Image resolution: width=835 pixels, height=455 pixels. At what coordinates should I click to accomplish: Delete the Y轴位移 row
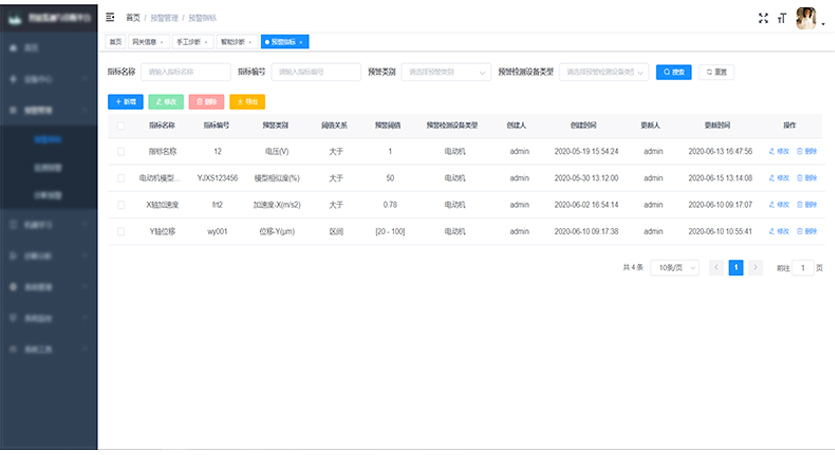(807, 231)
